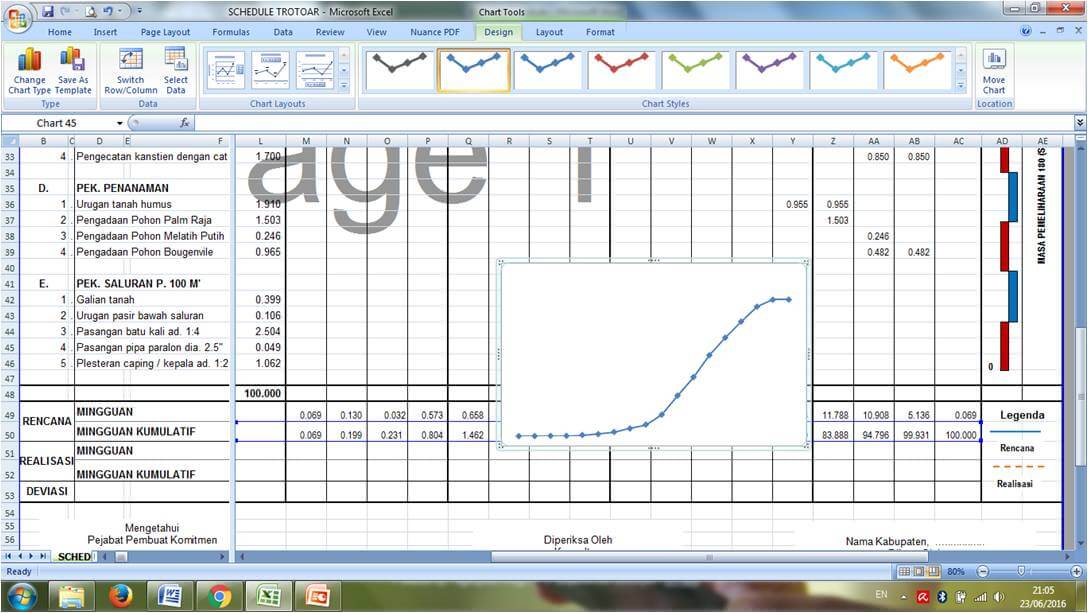The image size is (1088, 613).
Task: Click Save As Template
Action: click(72, 70)
